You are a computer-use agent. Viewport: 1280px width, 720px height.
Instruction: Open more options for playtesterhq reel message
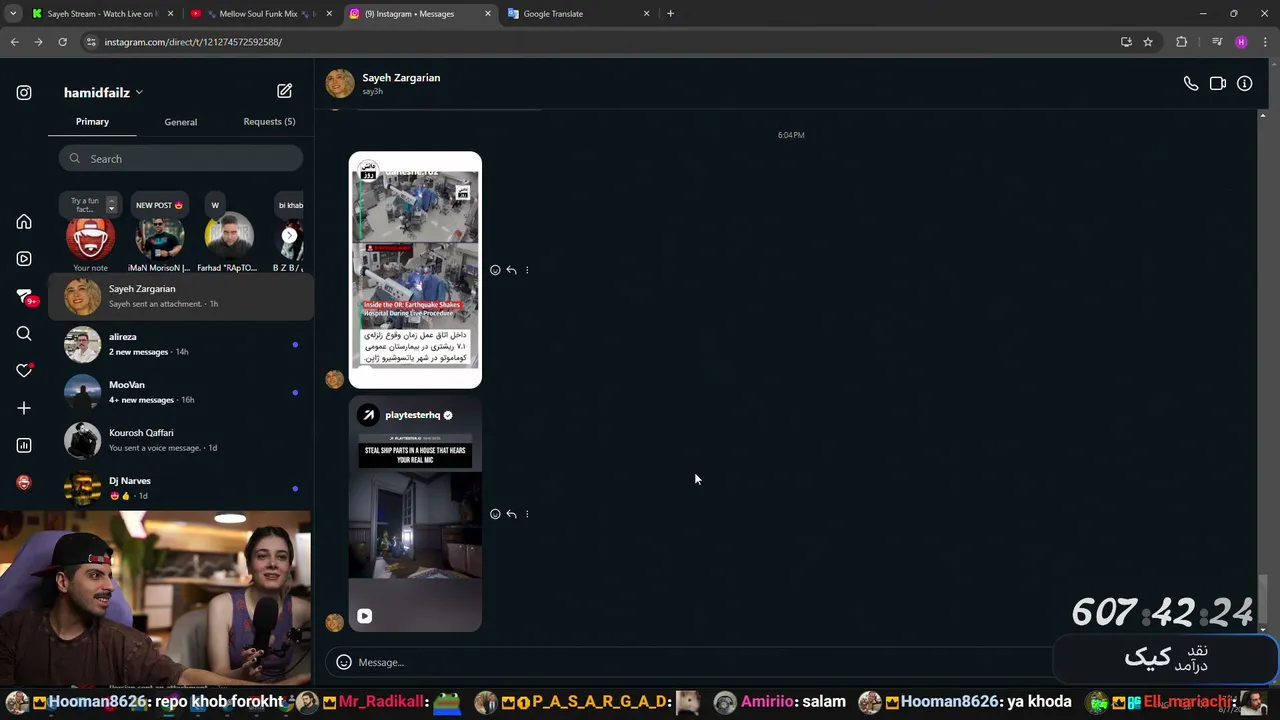pyautogui.click(x=527, y=514)
